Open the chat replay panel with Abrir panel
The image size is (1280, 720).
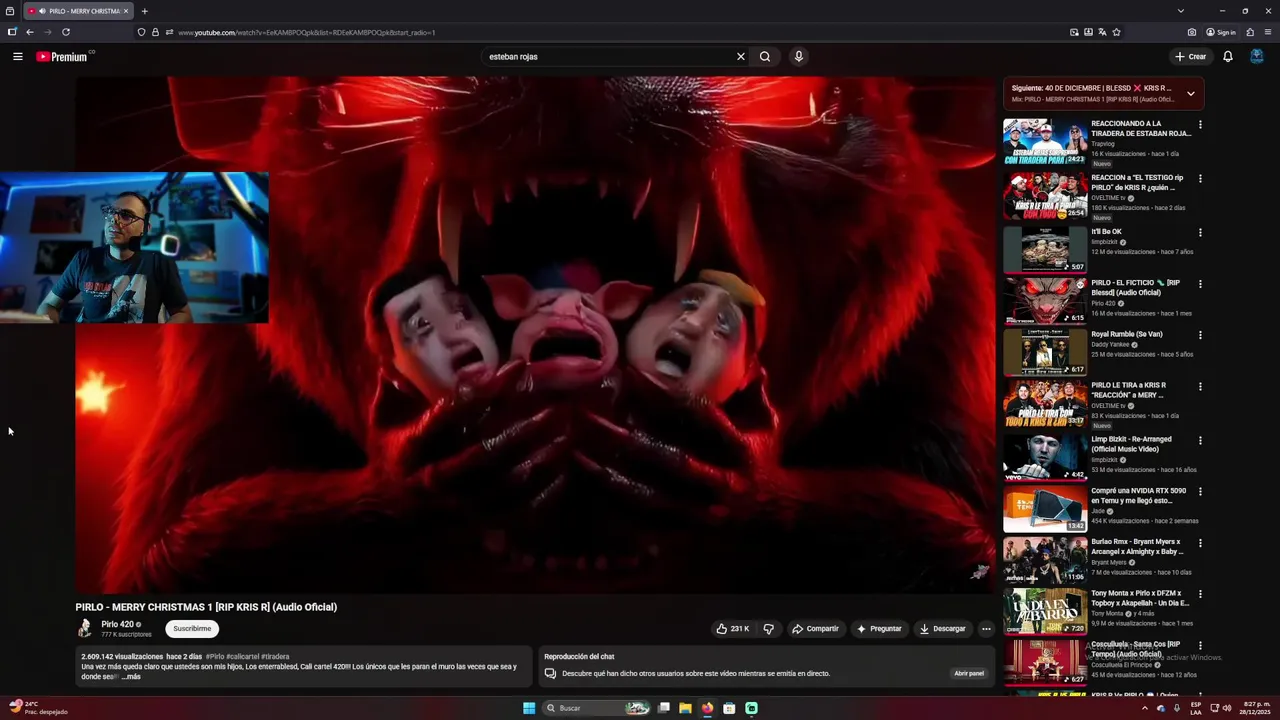pos(969,673)
